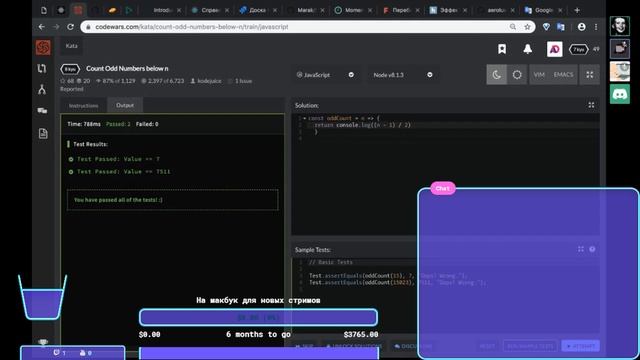Switch to light theme sun toggle
Image resolution: width=640 pixels, height=360 pixels.
pos(517,75)
